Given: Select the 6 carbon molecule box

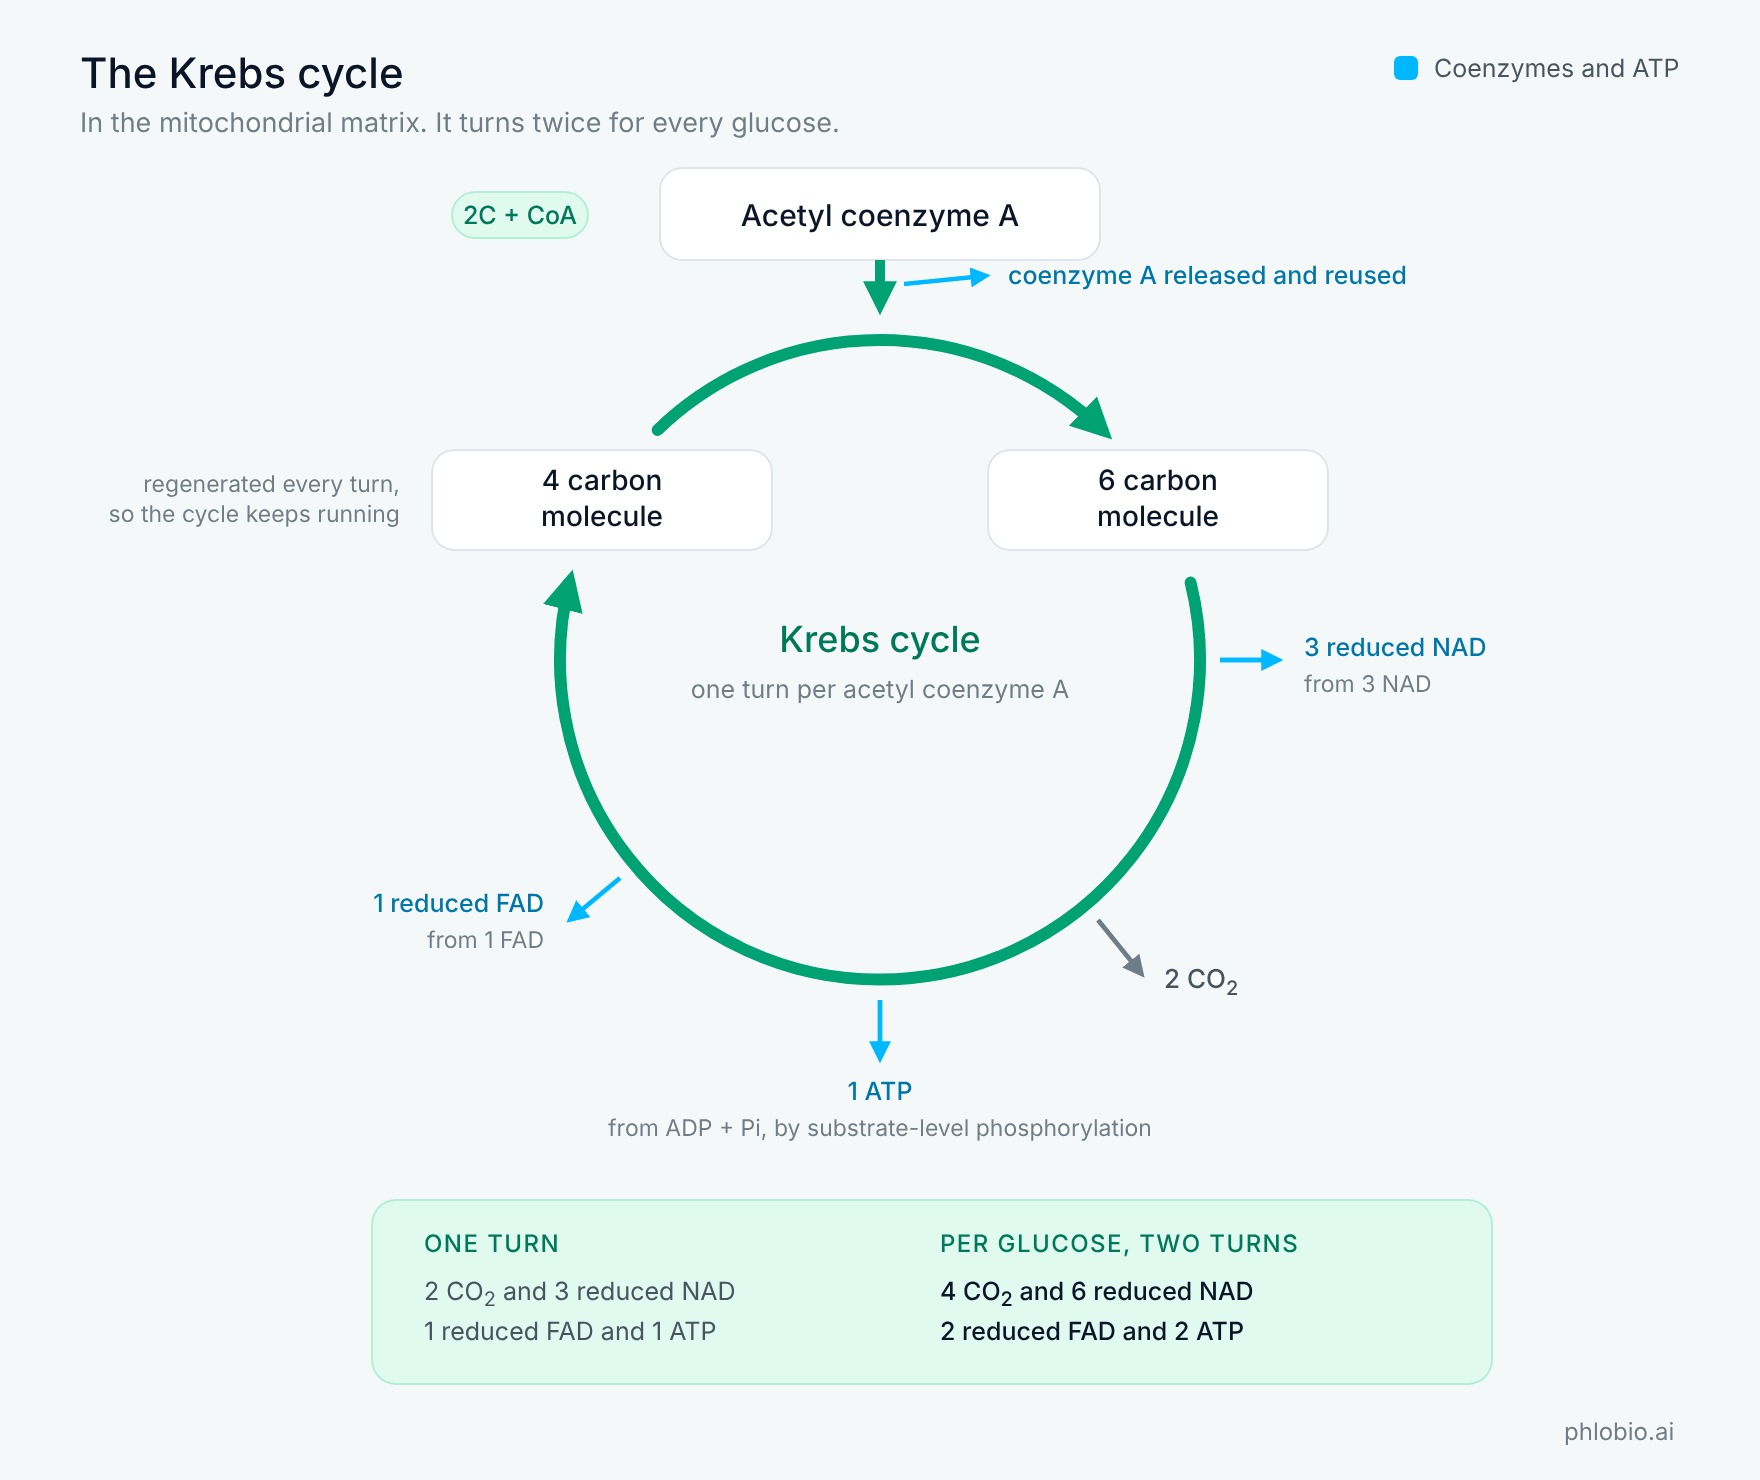Looking at the screenshot, I should 1158,499.
